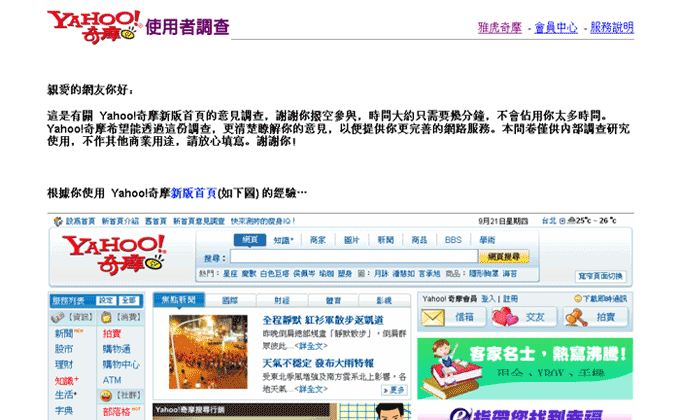This screenshot has height=420, width=680.
Task: Click the auction gavel icon for 拍賣
Action: click(576, 317)
